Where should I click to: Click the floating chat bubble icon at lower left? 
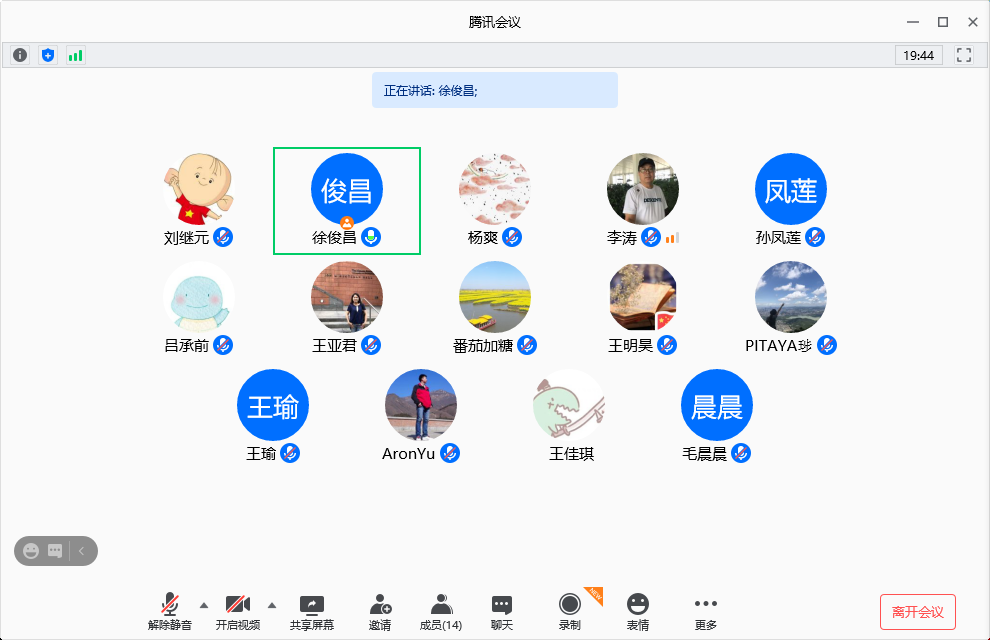55,551
